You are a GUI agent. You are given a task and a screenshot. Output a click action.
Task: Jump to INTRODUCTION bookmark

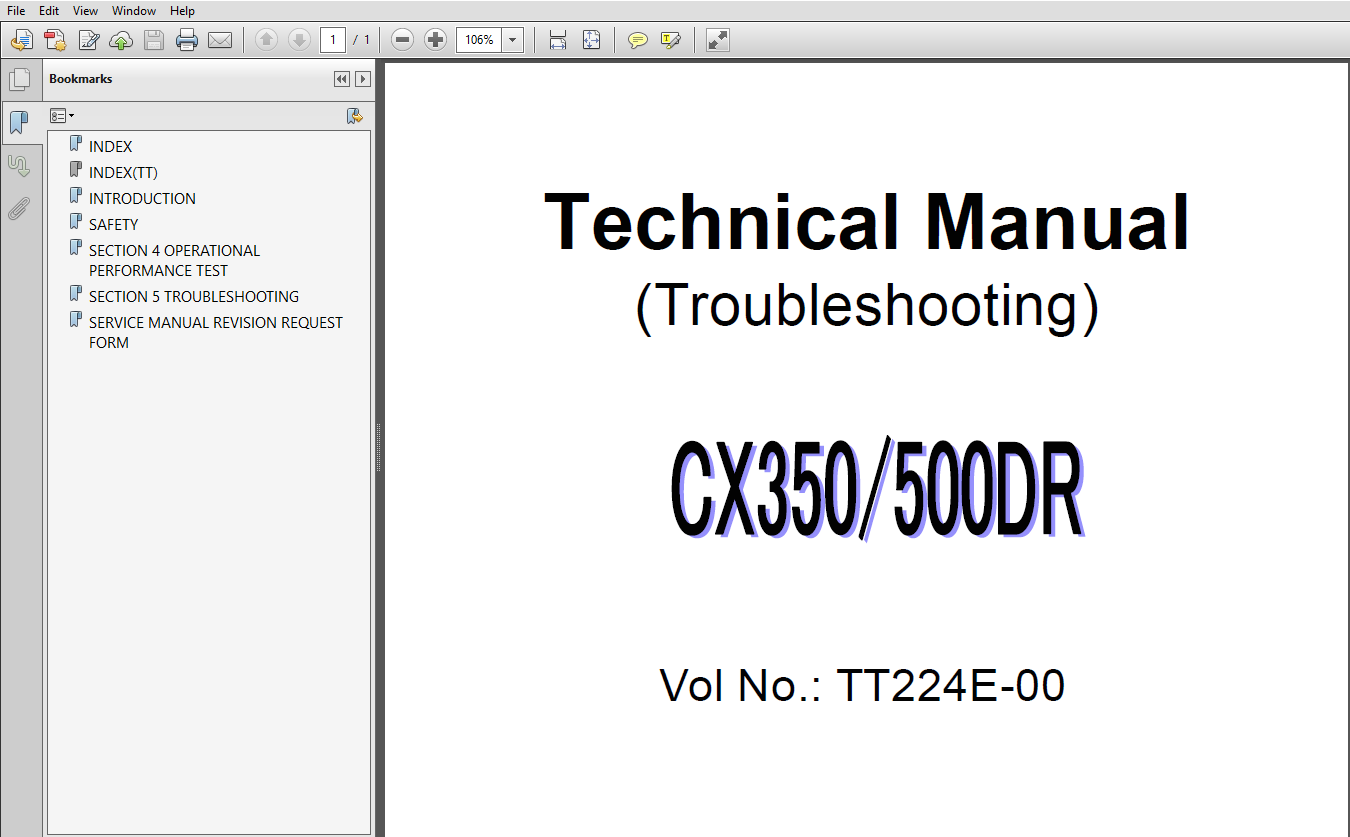(x=142, y=198)
